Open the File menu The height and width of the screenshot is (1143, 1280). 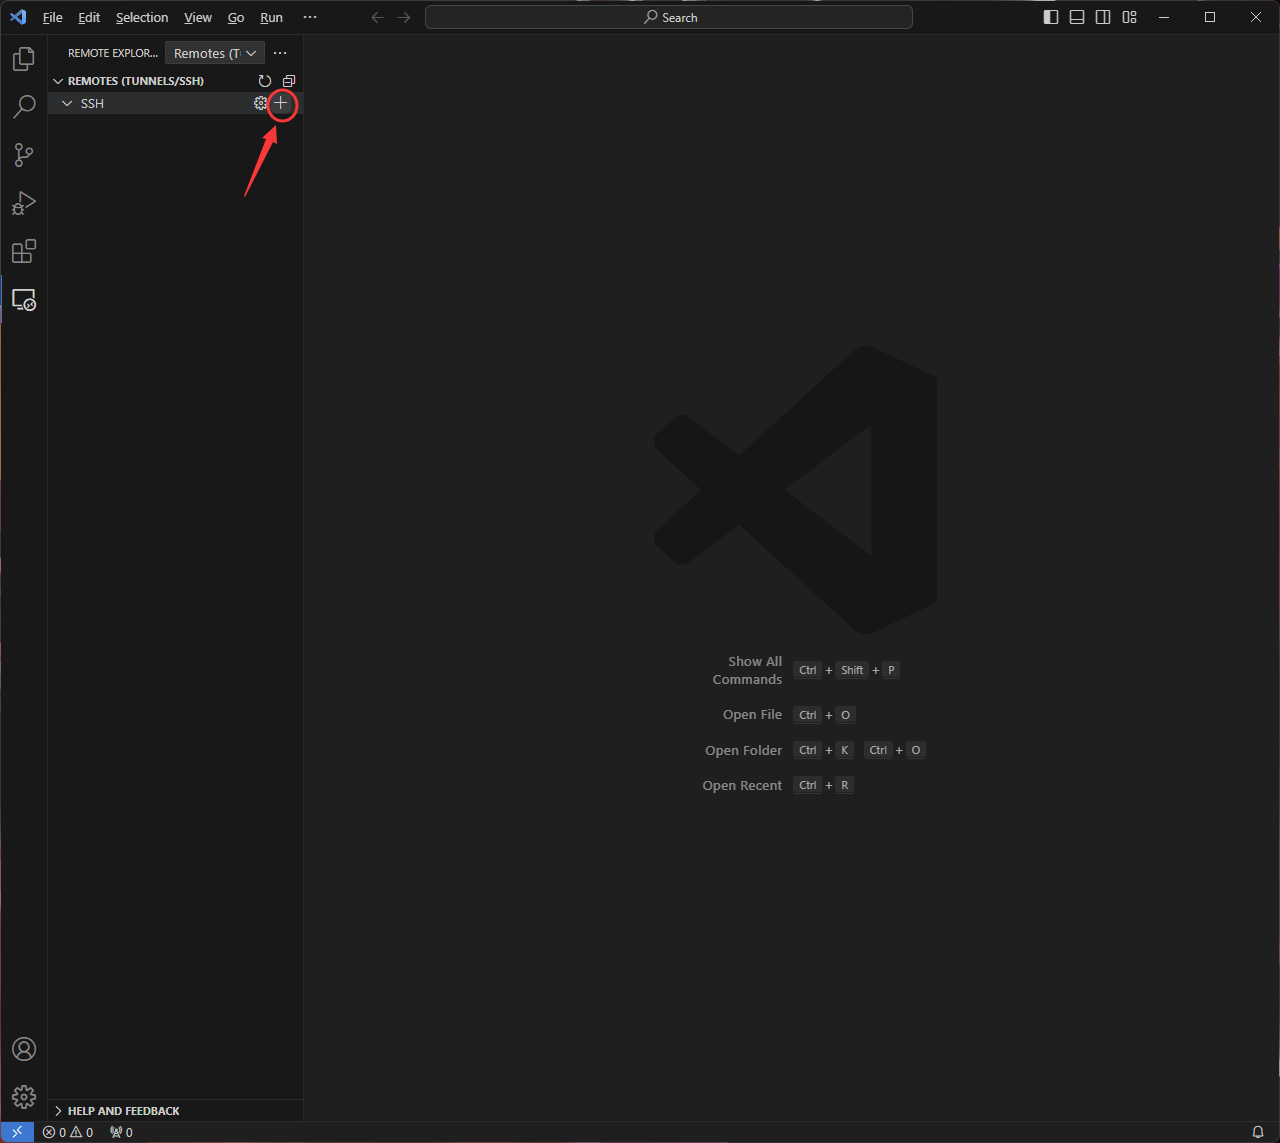pos(52,17)
